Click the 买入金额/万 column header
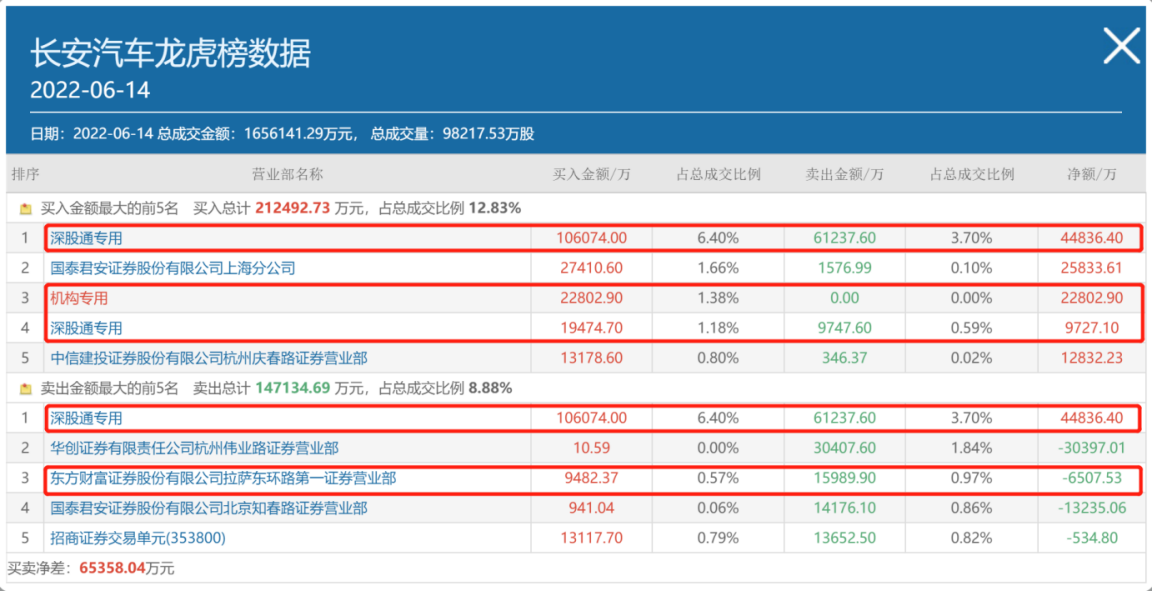This screenshot has width=1152, height=592. point(591,175)
